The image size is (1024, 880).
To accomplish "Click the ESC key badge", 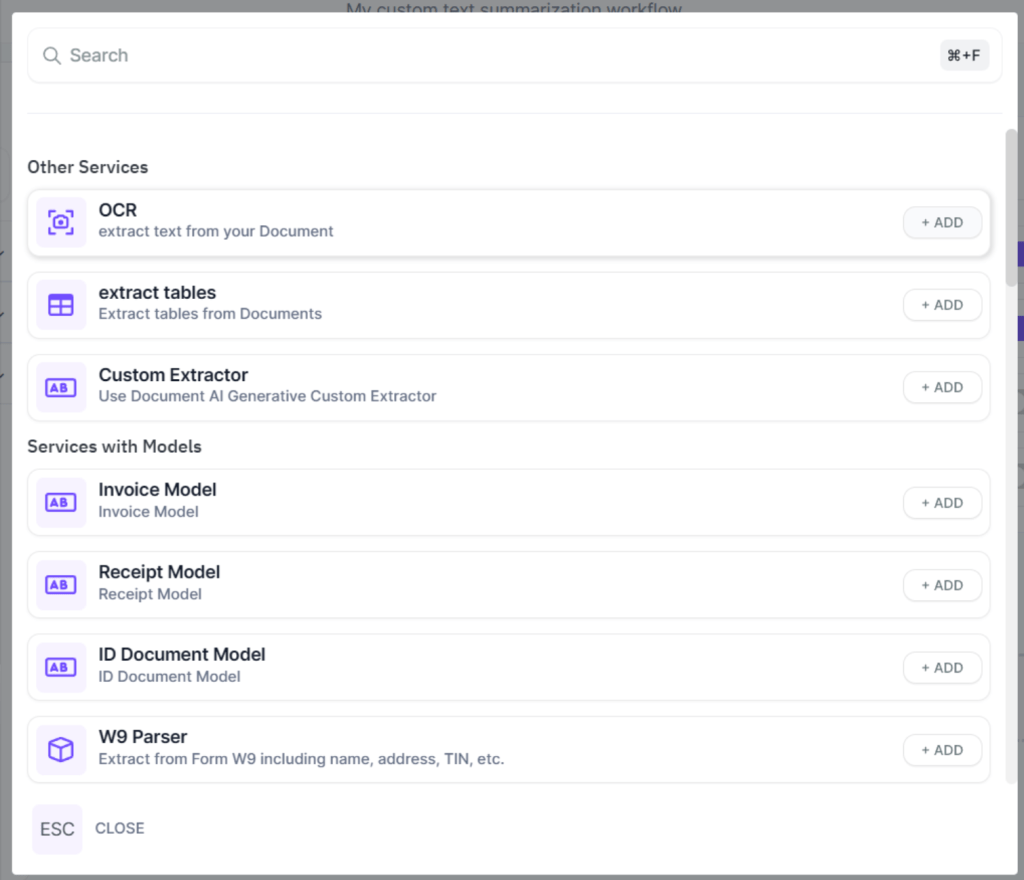I will pos(57,828).
